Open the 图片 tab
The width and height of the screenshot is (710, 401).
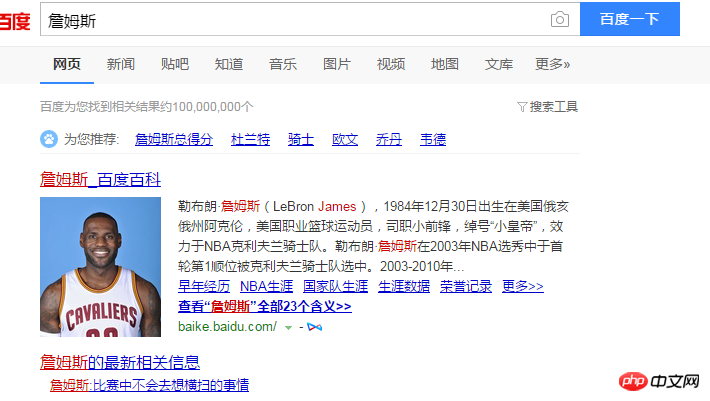tap(337, 64)
